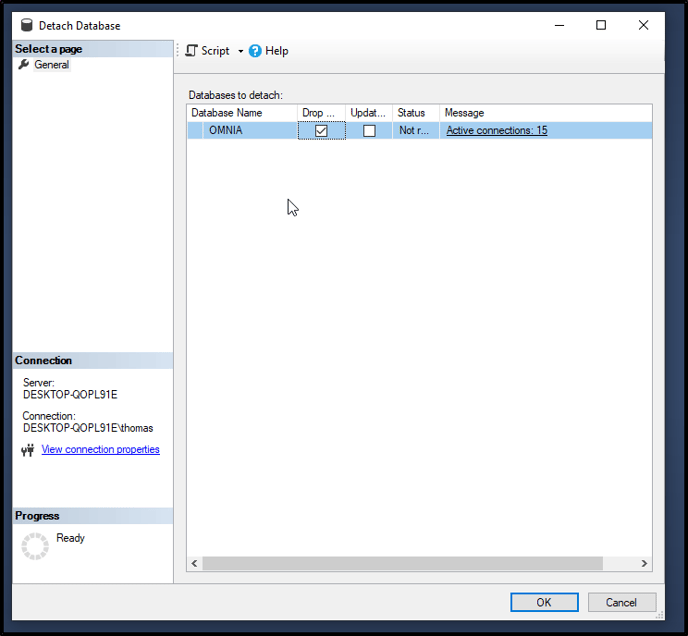Screen dimensions: 688x636
Task: Click the horizontal scrollbar thumb
Action: tap(402, 563)
